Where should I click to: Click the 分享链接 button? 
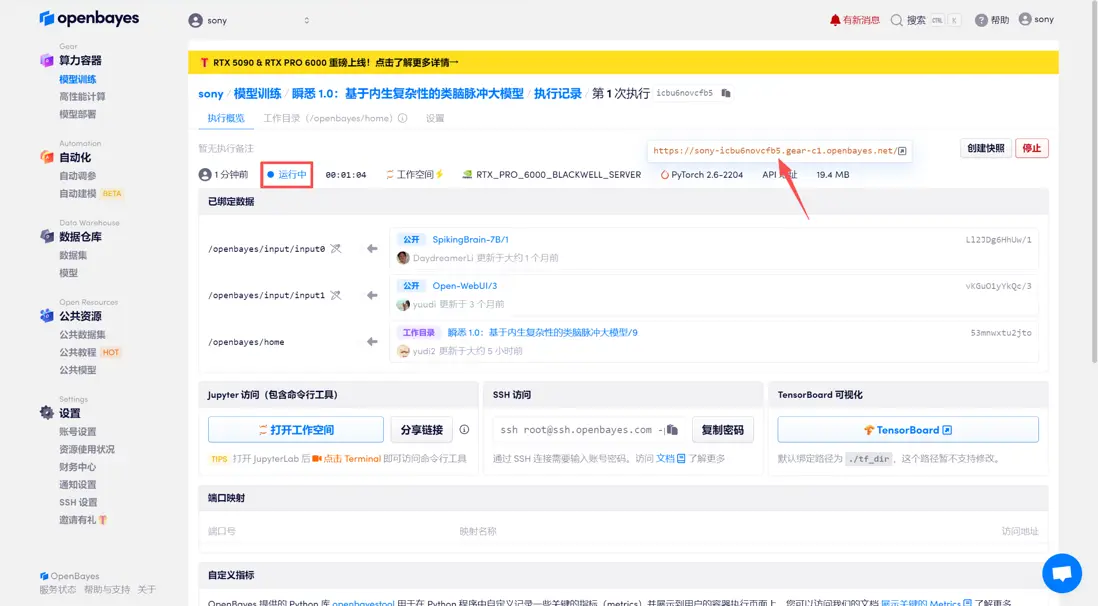pyautogui.click(x=422, y=429)
